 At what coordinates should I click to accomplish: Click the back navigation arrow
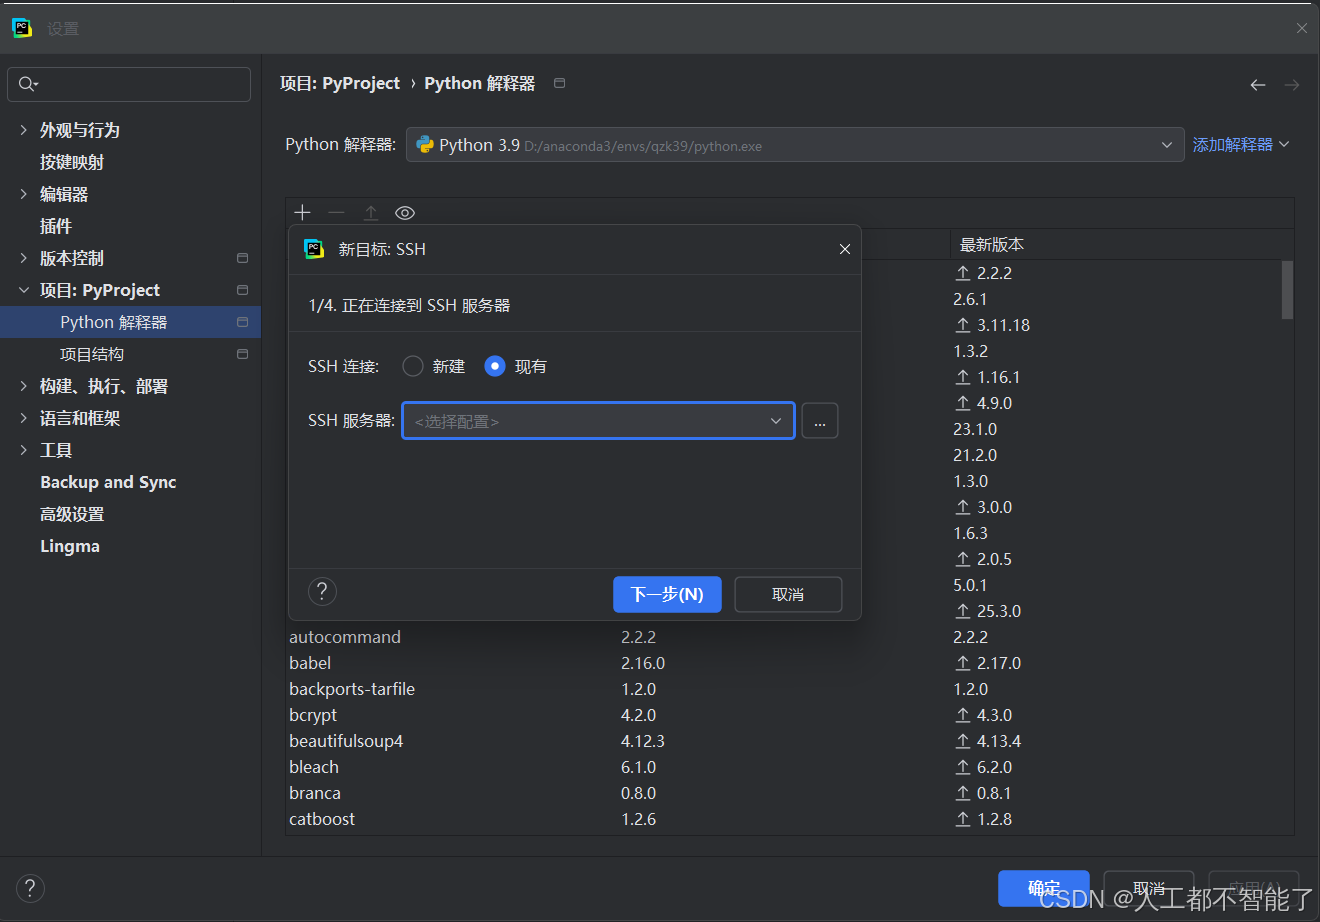(1258, 85)
